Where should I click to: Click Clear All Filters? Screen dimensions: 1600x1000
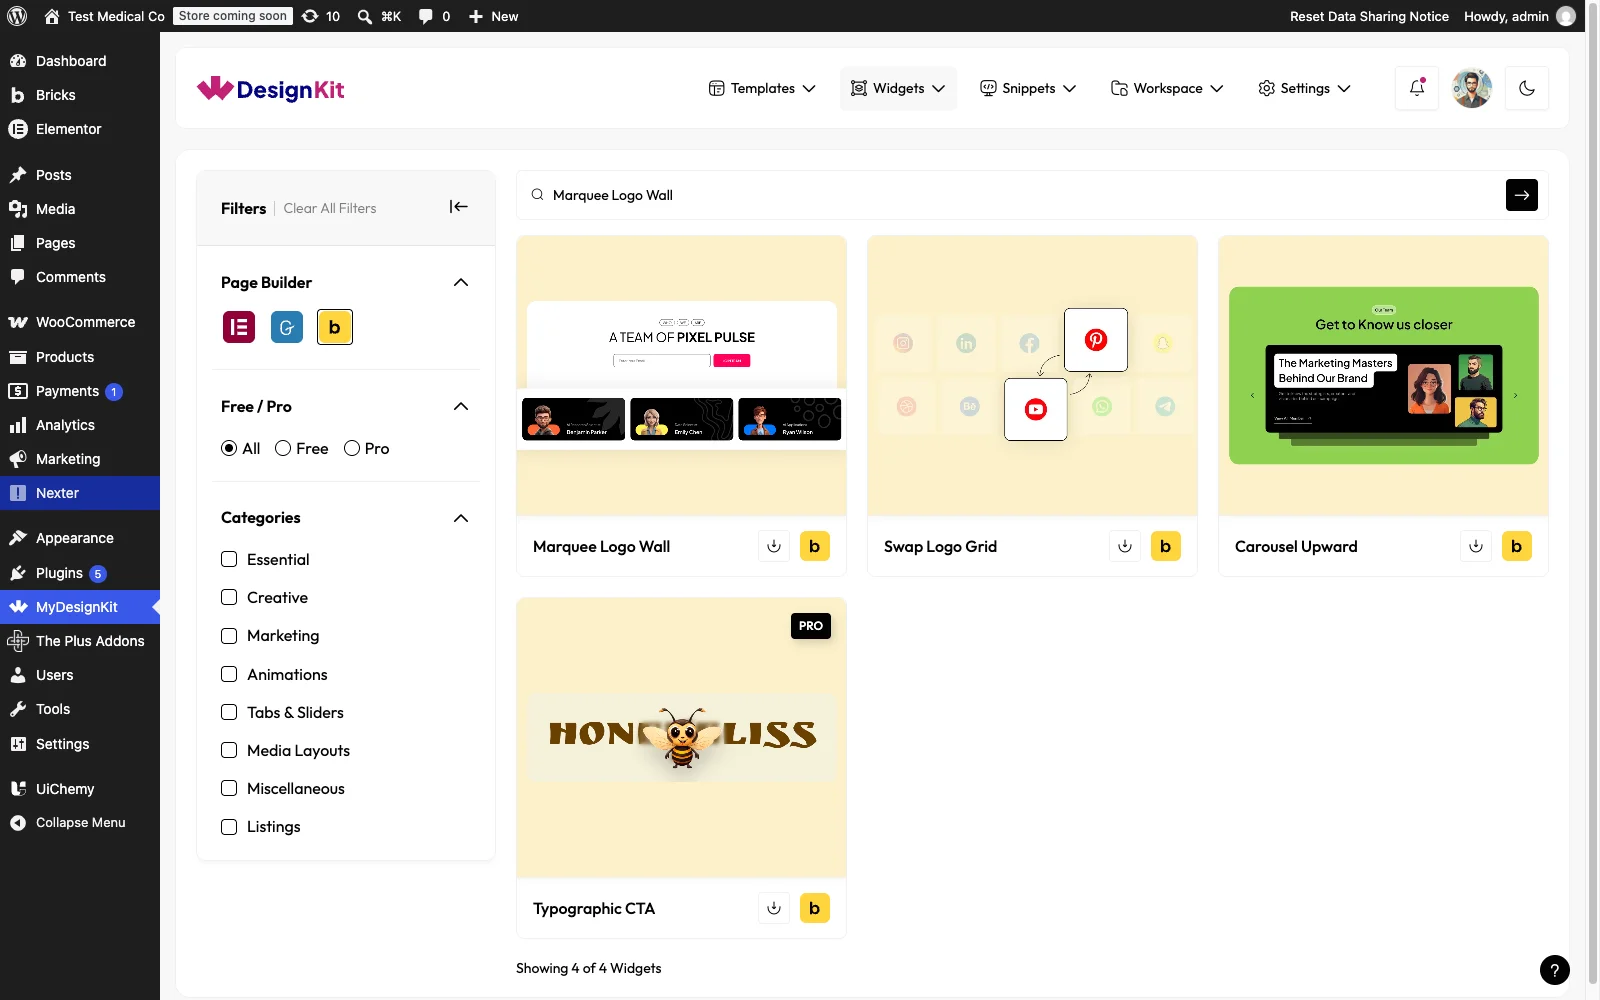tap(330, 208)
